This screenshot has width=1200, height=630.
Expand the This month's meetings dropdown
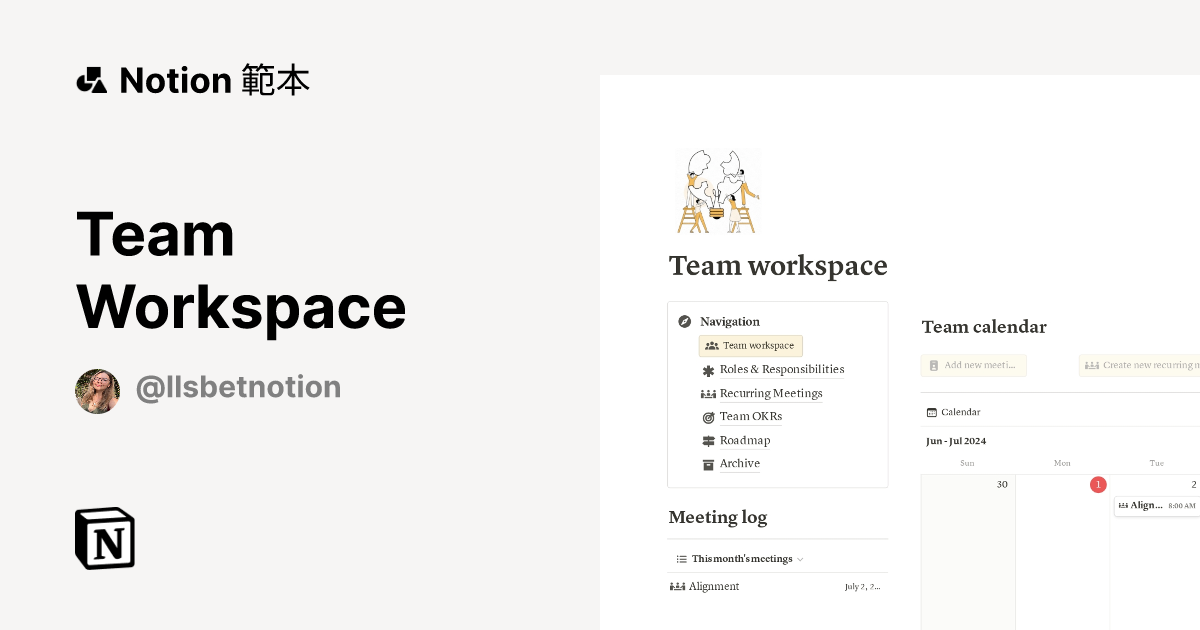point(799,559)
